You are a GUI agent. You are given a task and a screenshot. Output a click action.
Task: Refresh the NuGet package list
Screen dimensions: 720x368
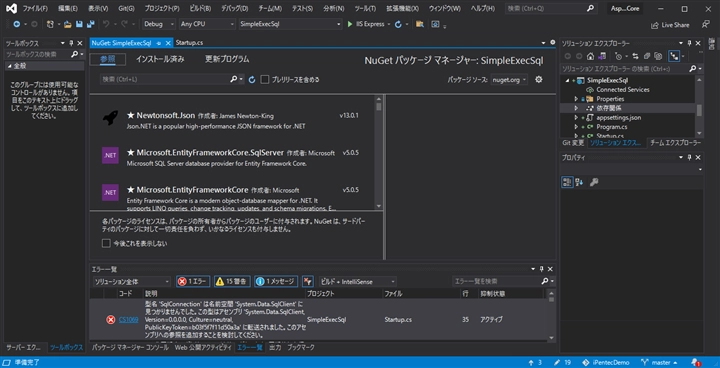[x=252, y=79]
